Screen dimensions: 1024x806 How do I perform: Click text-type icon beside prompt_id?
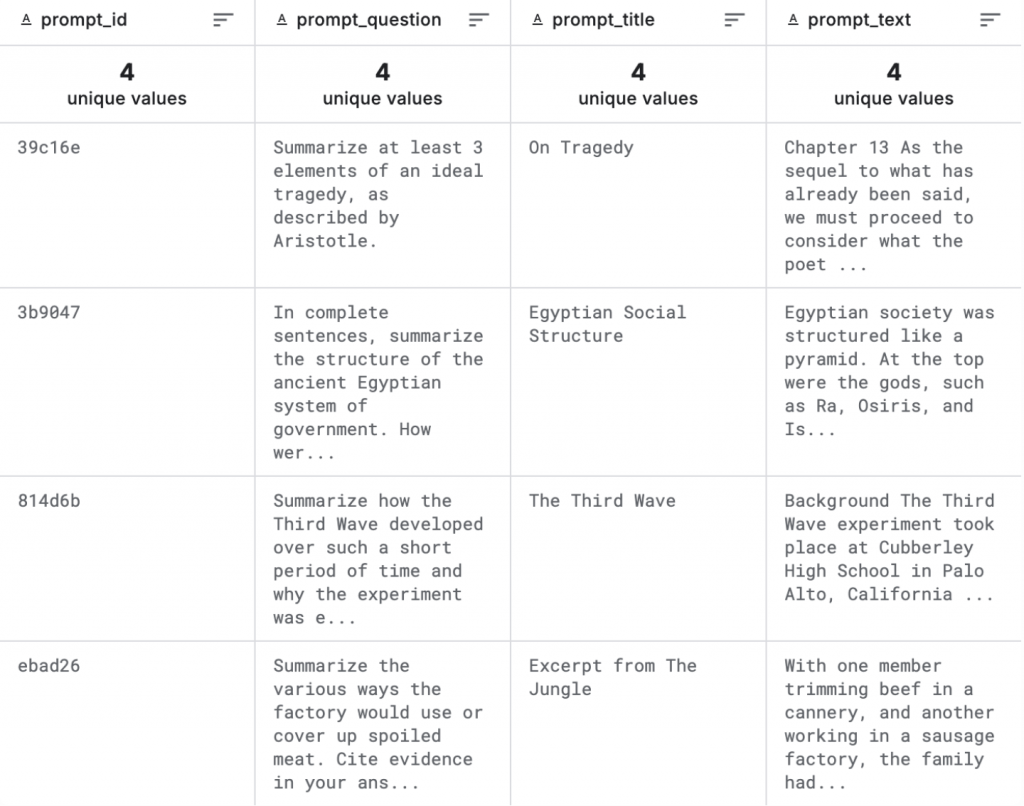point(26,20)
